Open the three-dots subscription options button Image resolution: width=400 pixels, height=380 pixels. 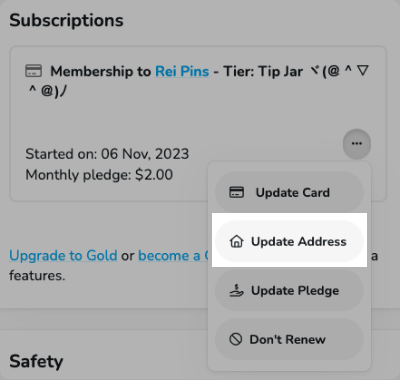pyautogui.click(x=357, y=144)
